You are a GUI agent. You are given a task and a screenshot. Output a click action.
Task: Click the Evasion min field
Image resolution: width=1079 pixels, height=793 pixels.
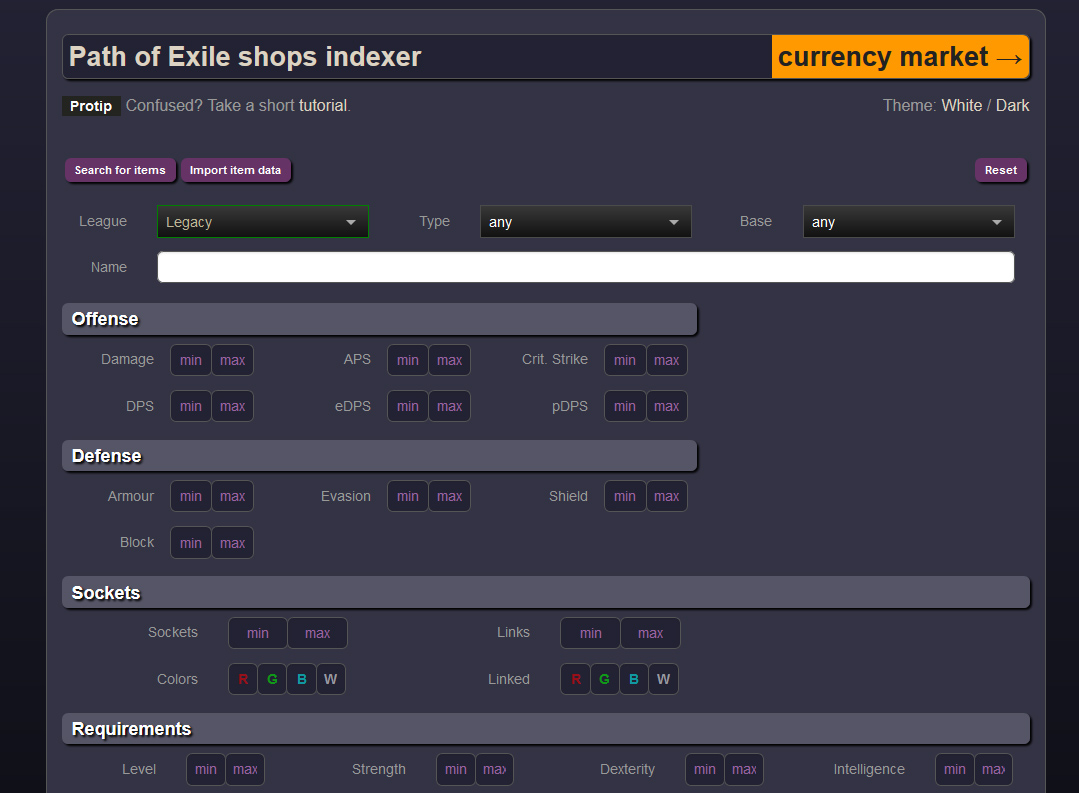408,496
